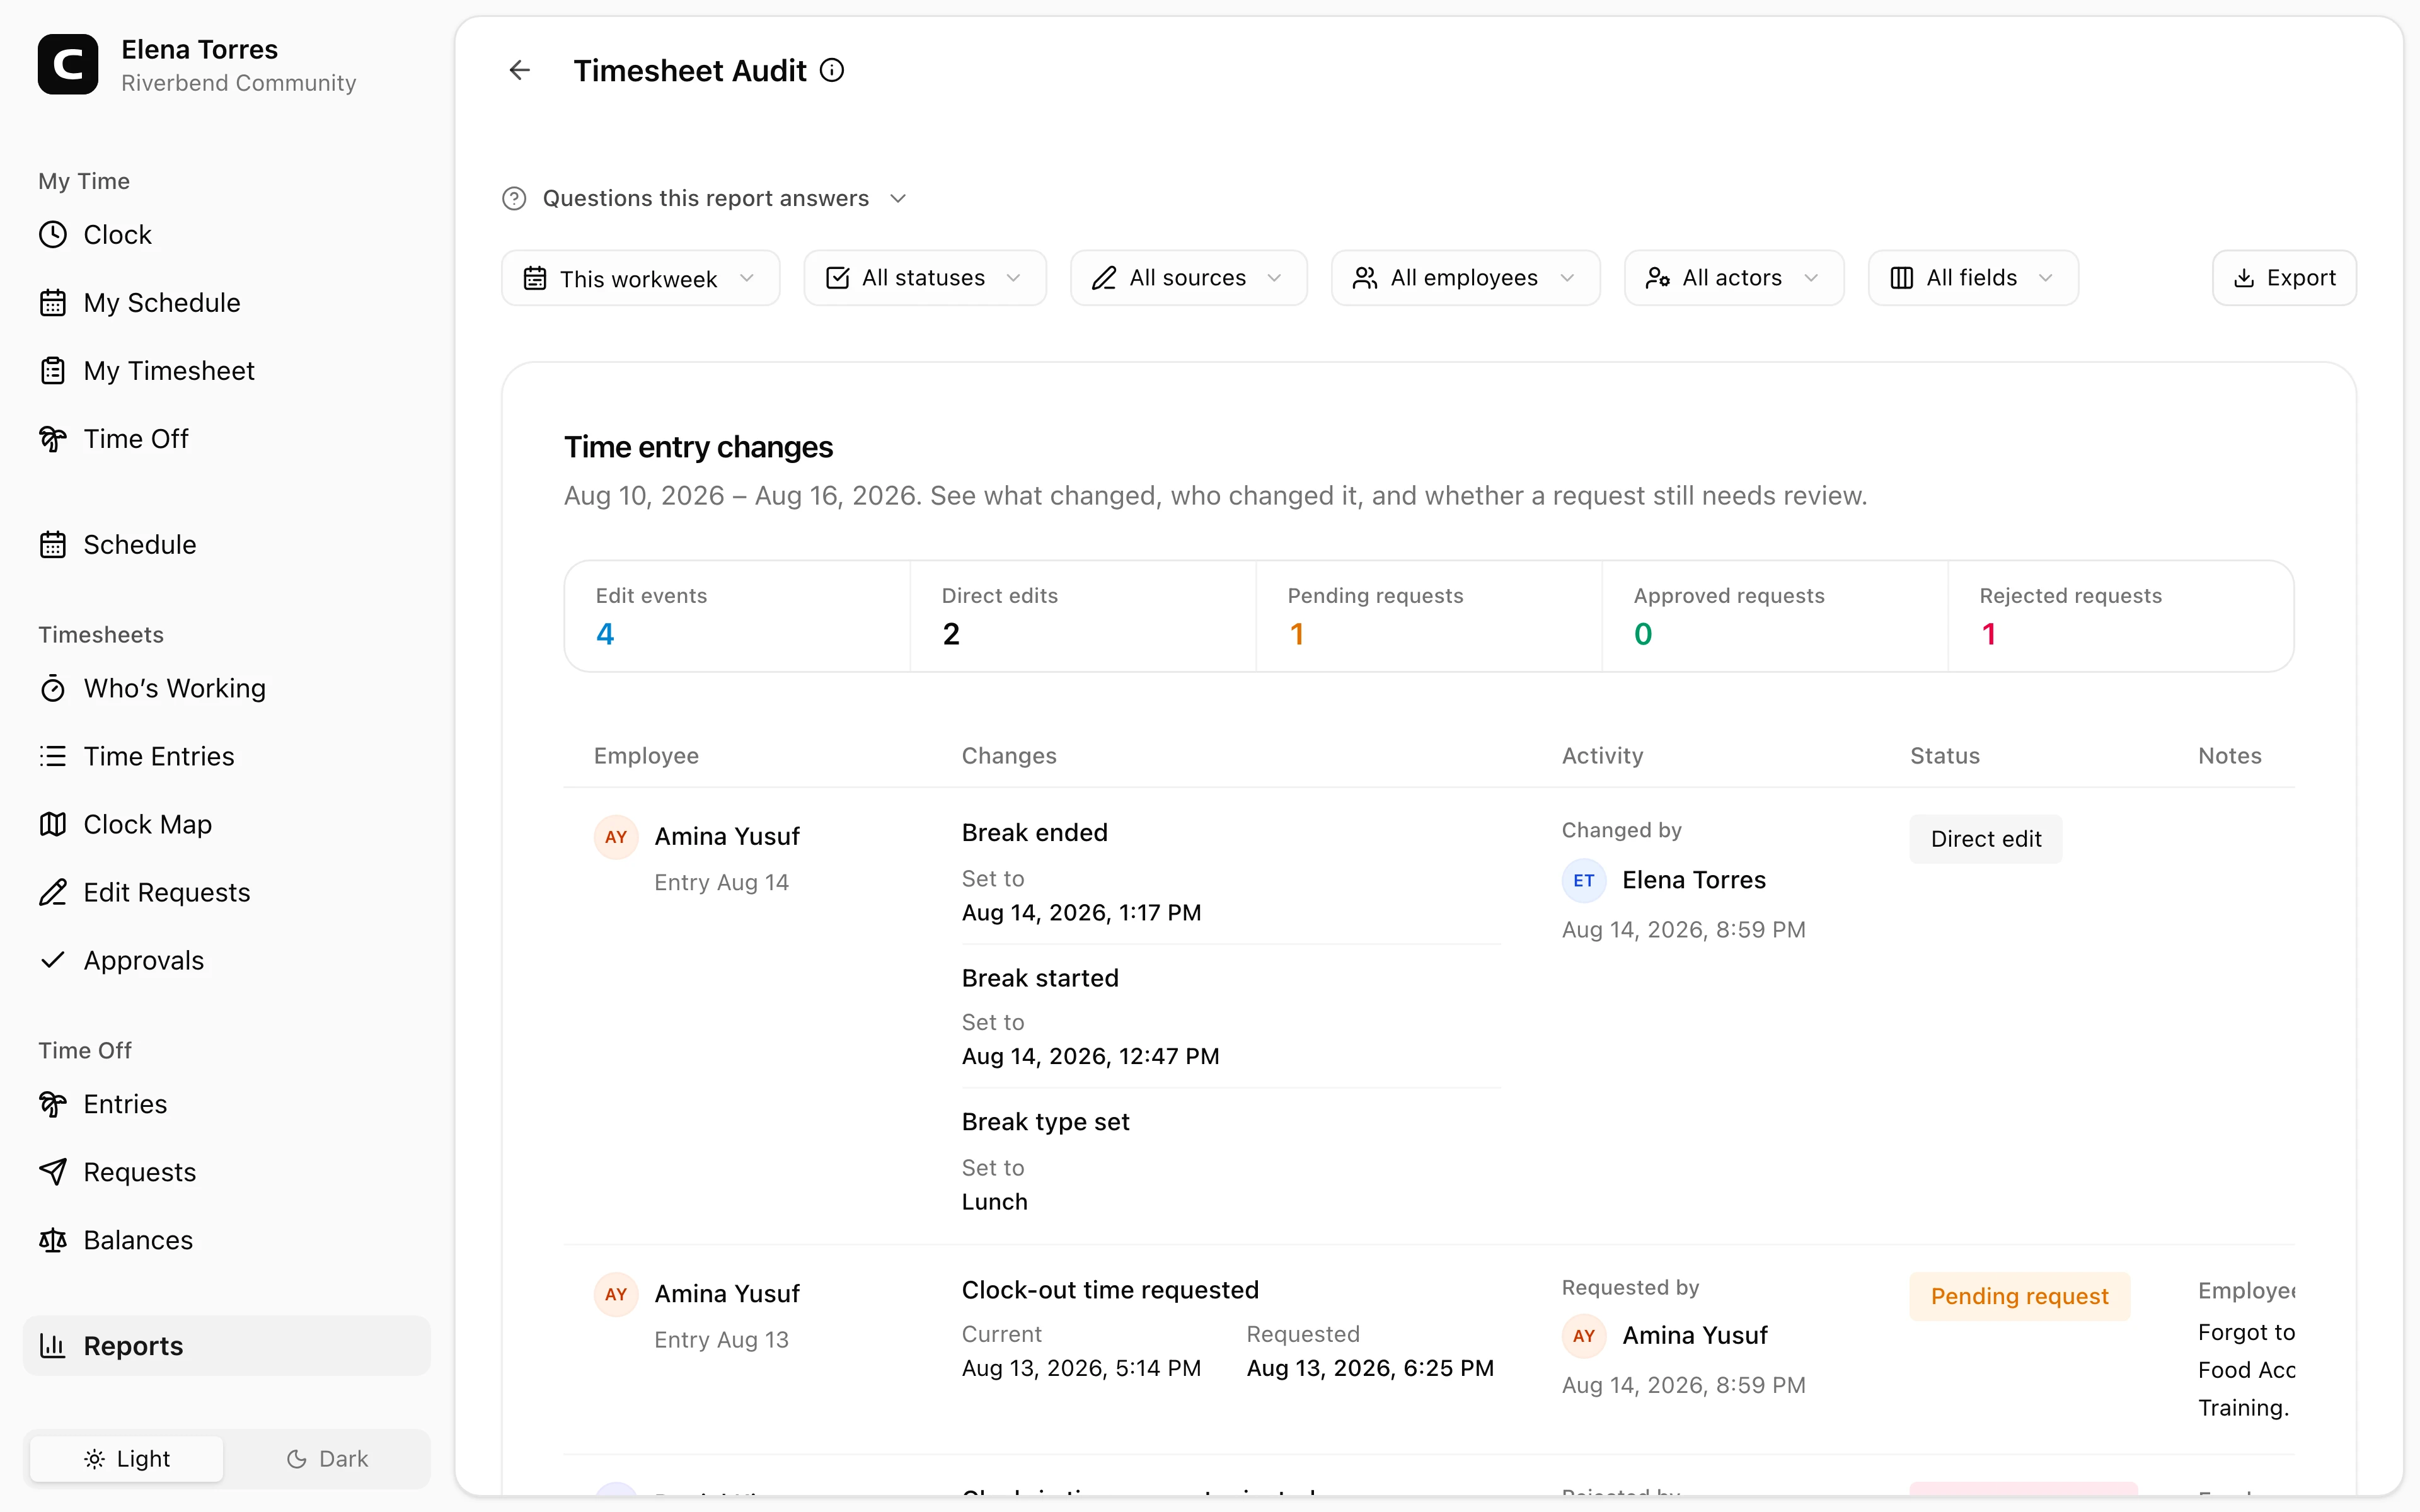Click the download icon on the Export button

[x=2244, y=278]
